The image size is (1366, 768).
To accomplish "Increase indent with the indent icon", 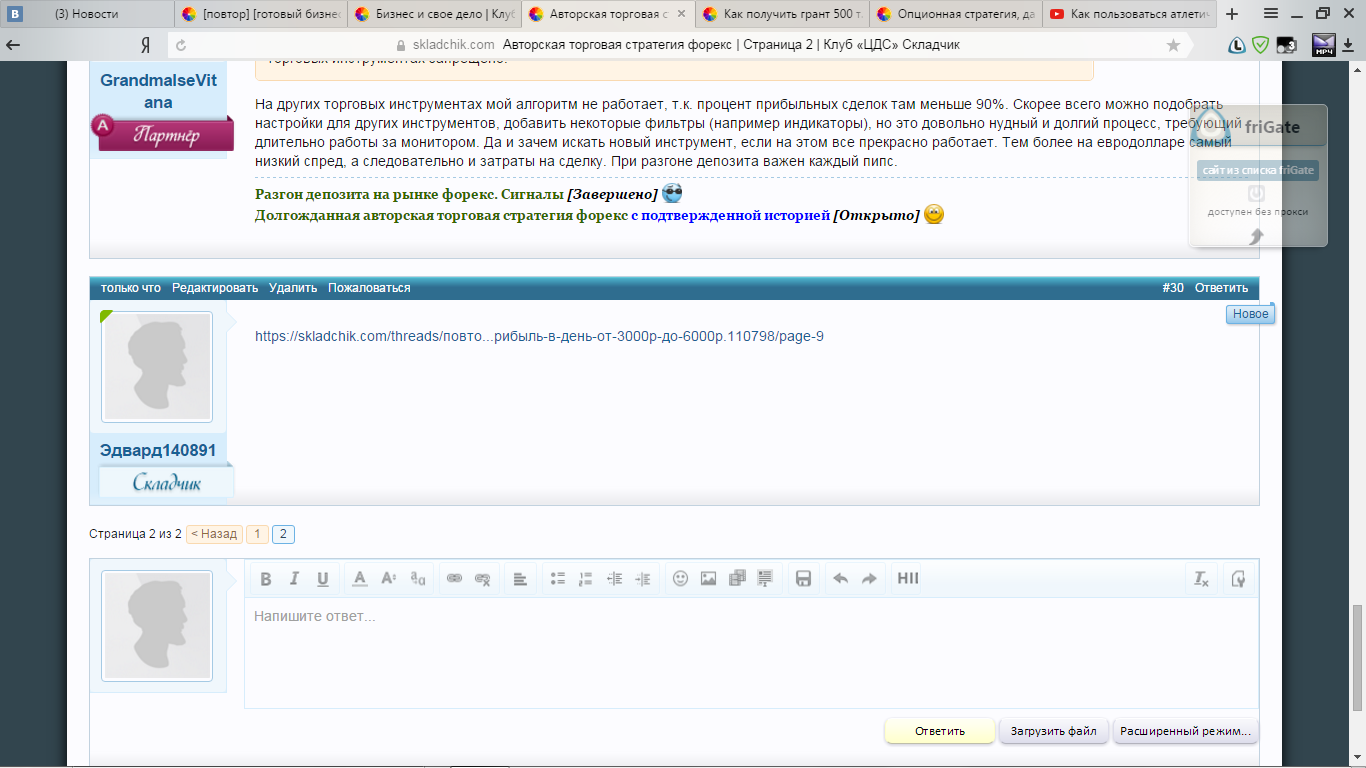I will coord(643,579).
